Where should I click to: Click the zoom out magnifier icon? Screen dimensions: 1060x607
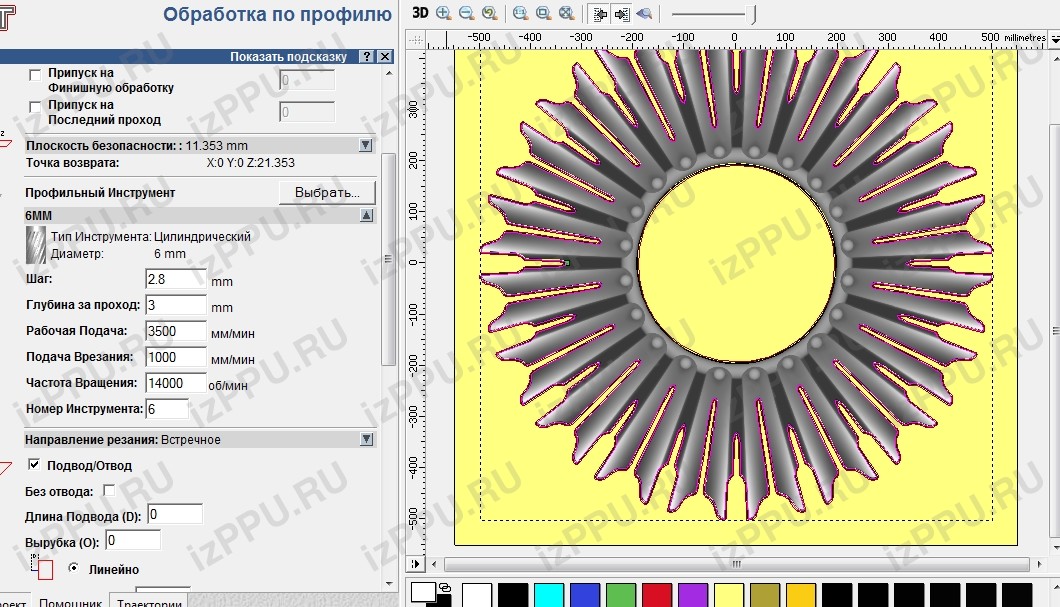[466, 13]
